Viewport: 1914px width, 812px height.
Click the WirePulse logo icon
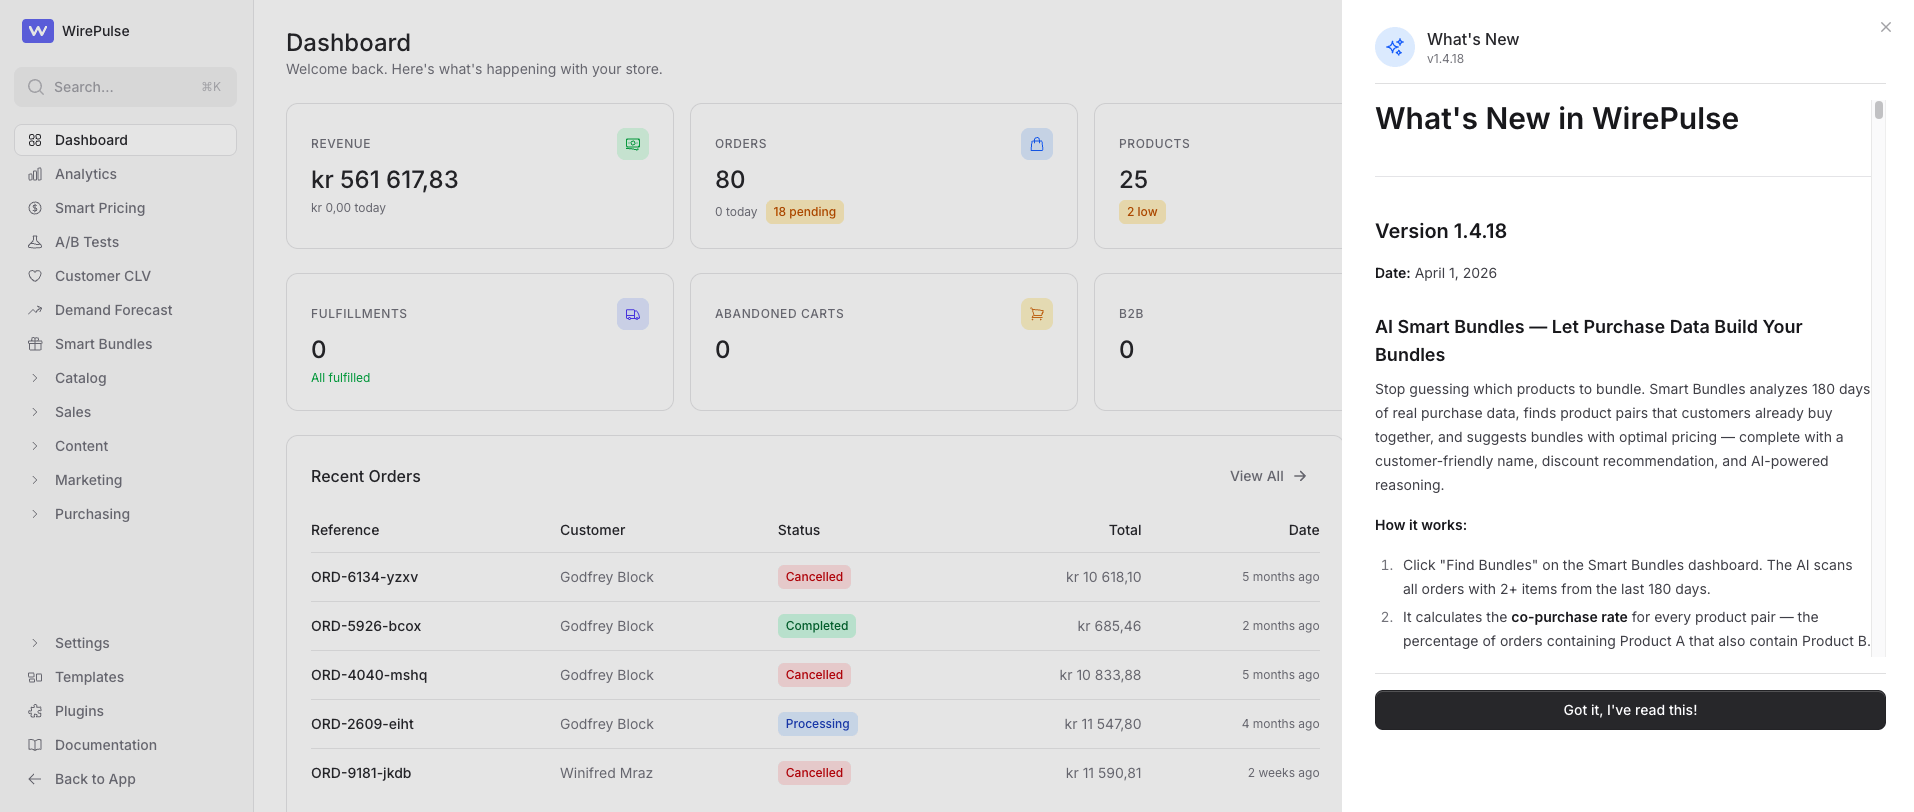click(x=38, y=31)
